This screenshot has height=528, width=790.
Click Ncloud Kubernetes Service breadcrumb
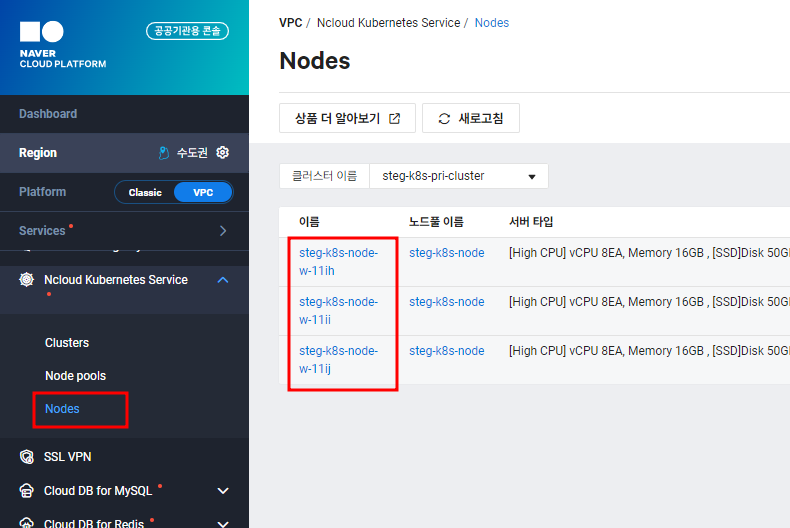pyautogui.click(x=388, y=23)
